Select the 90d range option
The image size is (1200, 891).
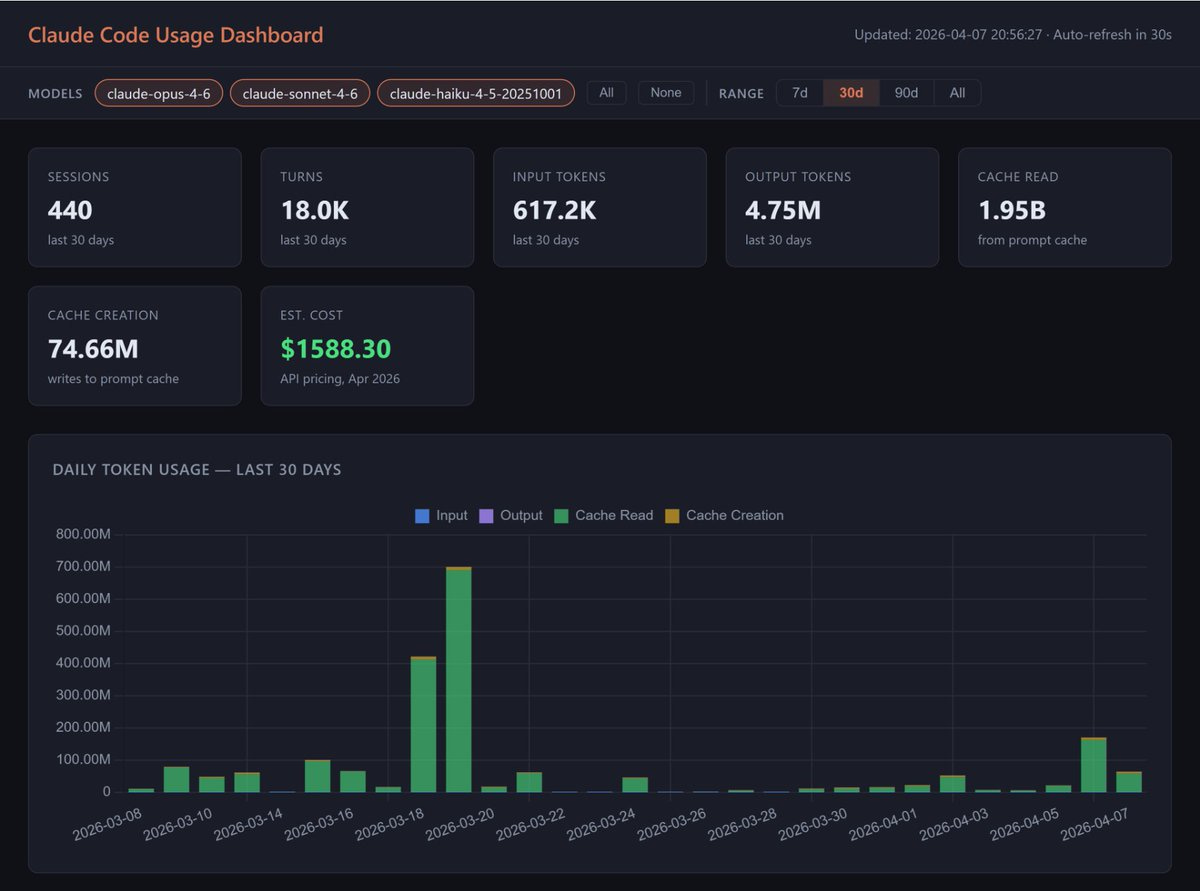(x=906, y=92)
